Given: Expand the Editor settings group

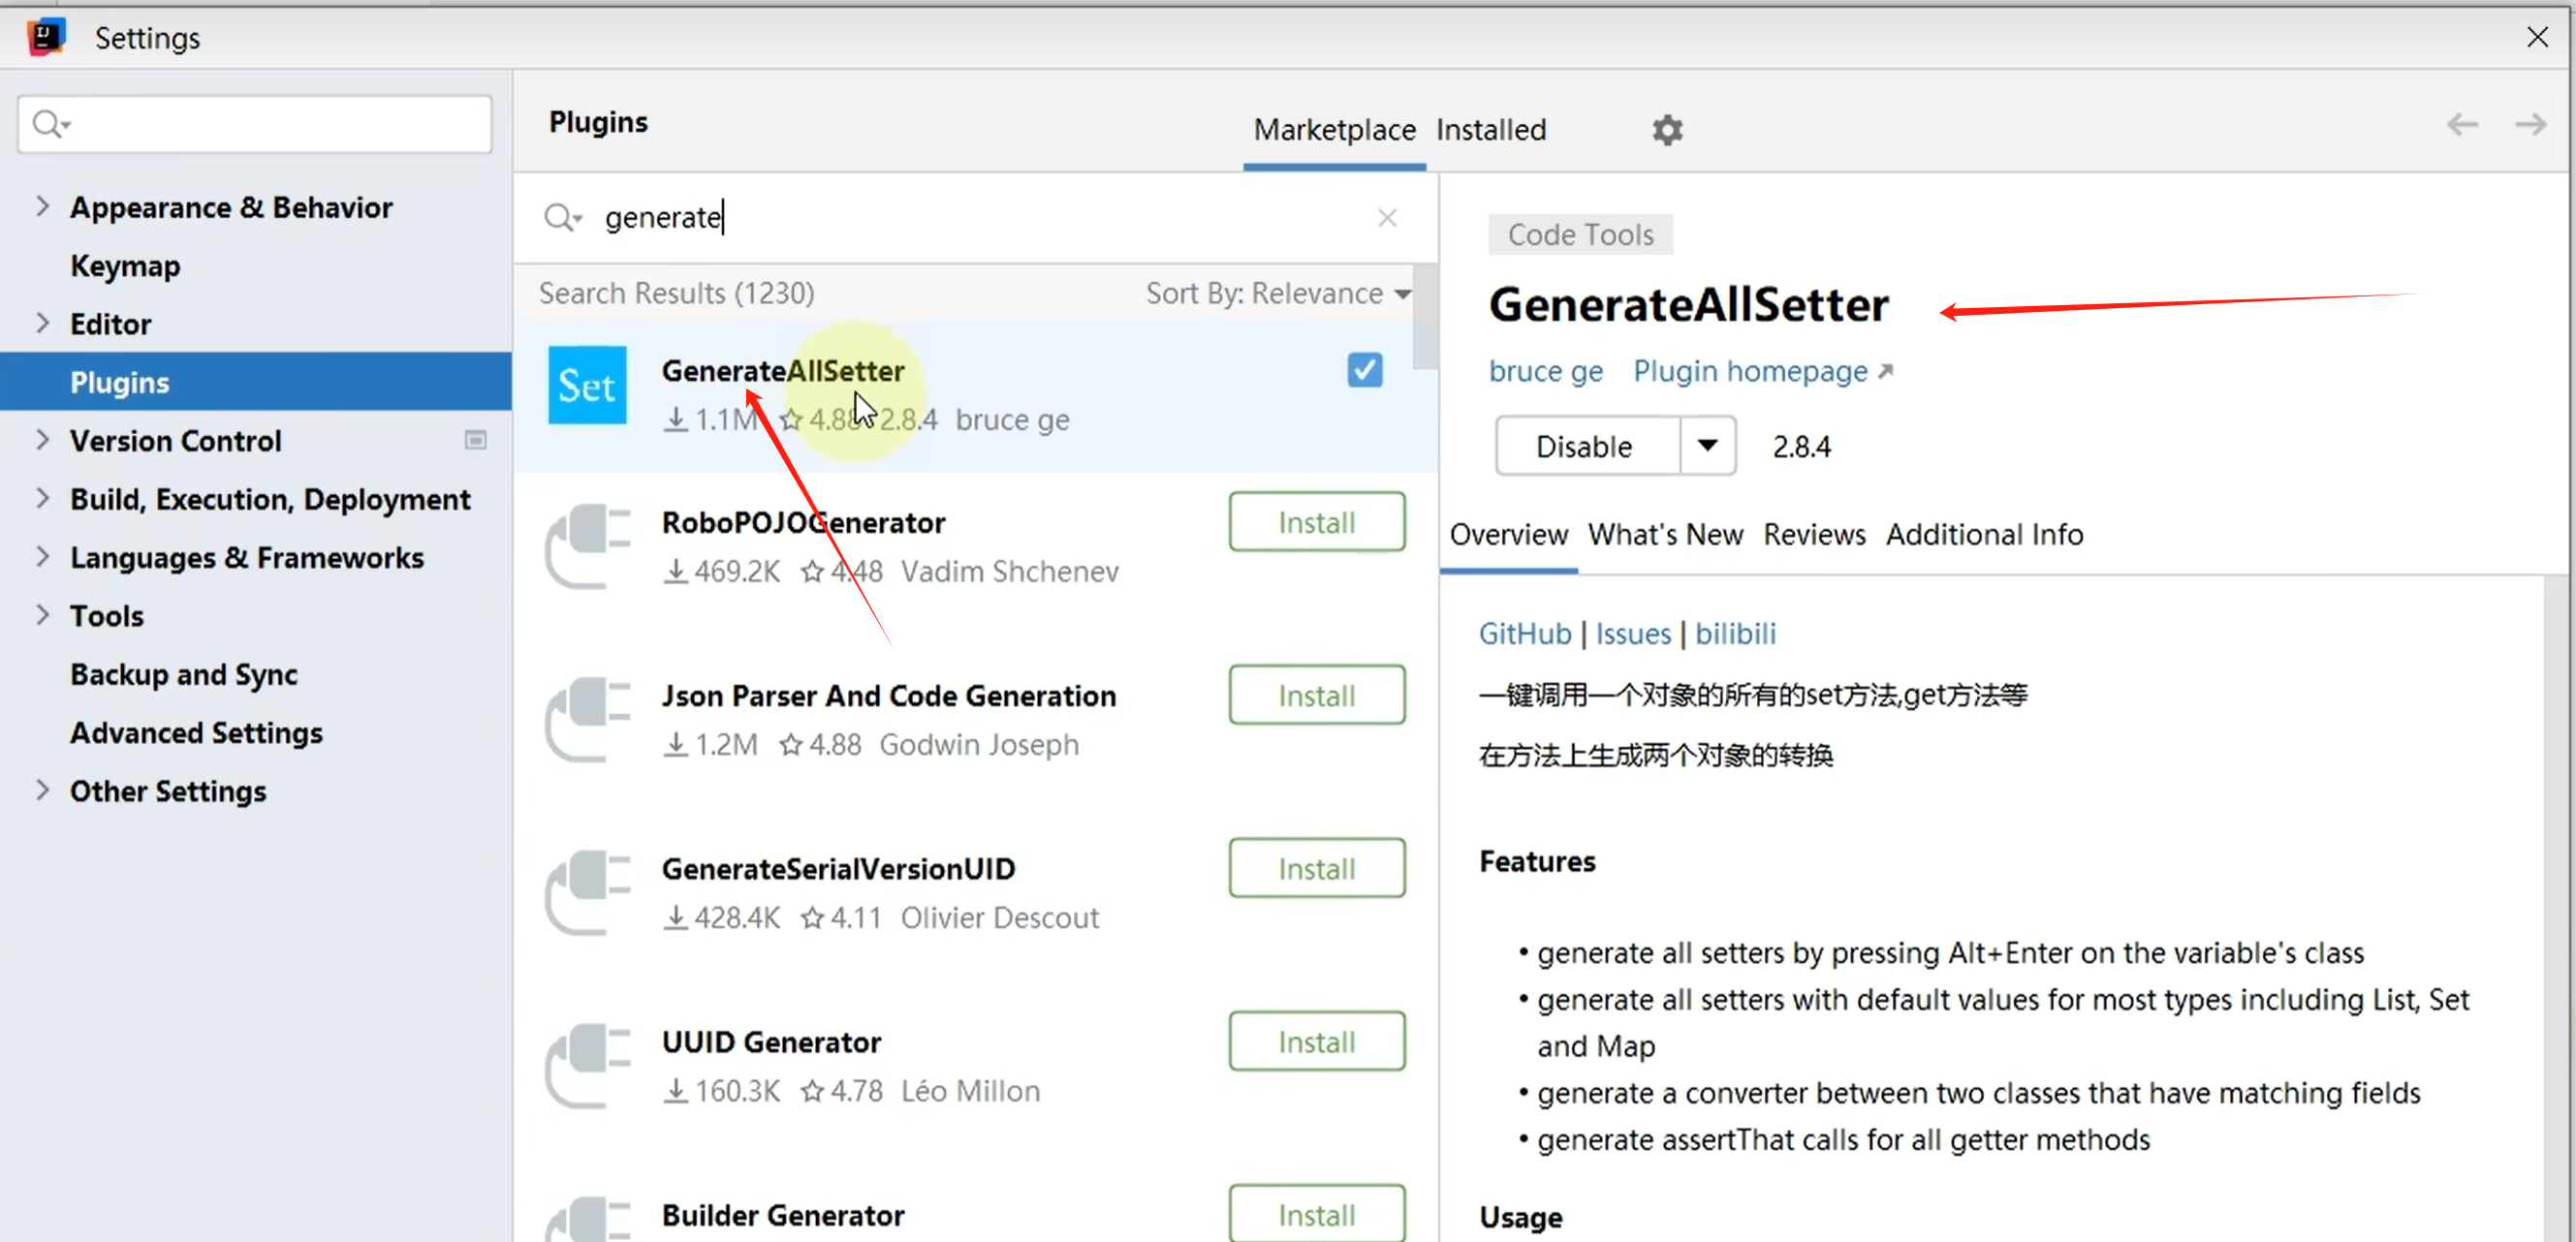Looking at the screenshot, I should coord(42,322).
